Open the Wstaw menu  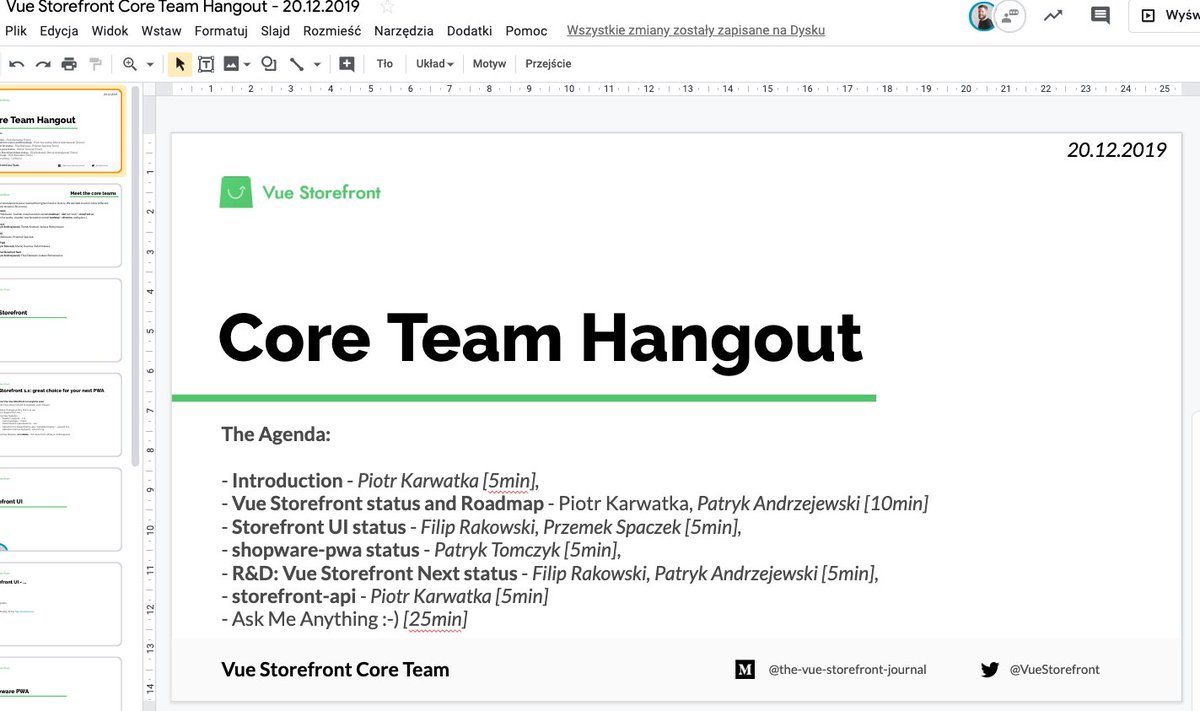[x=161, y=31]
